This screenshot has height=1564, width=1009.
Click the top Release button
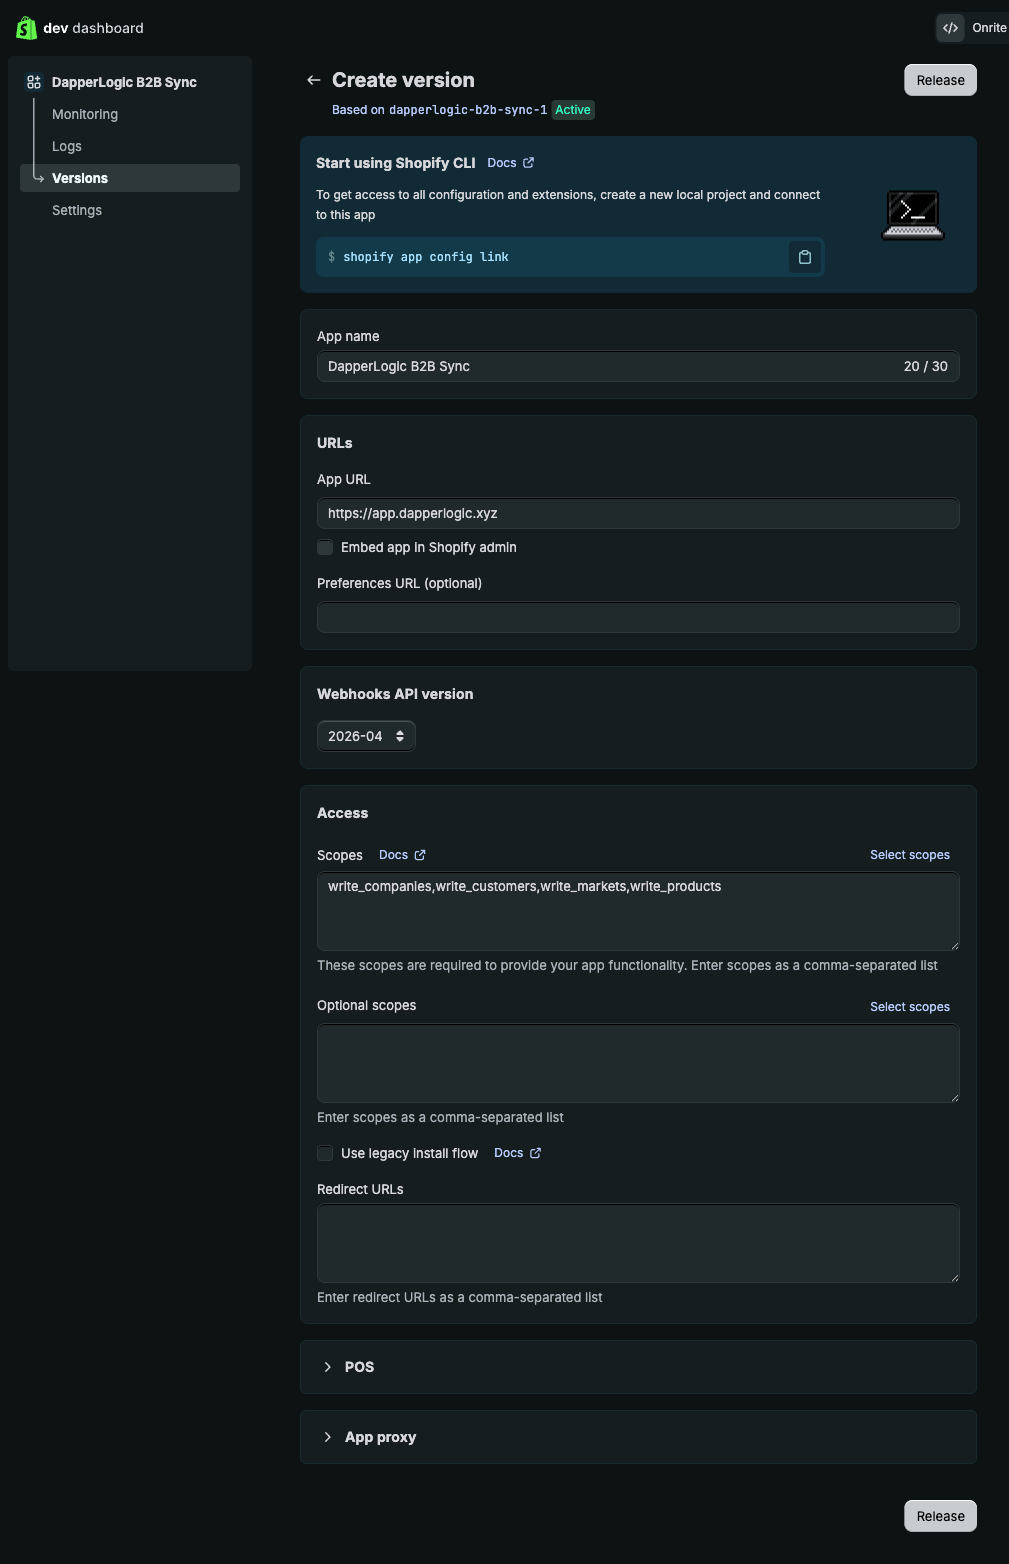[x=940, y=80]
